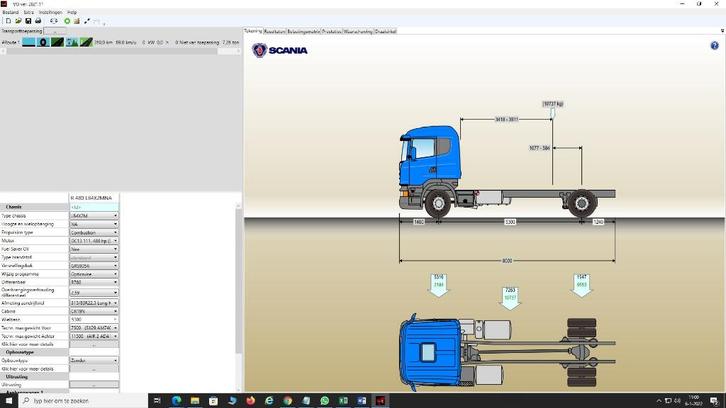Viewport: 726px width, 408px height.
Task: Click the Uitrusting details button
Action: pos(93,385)
